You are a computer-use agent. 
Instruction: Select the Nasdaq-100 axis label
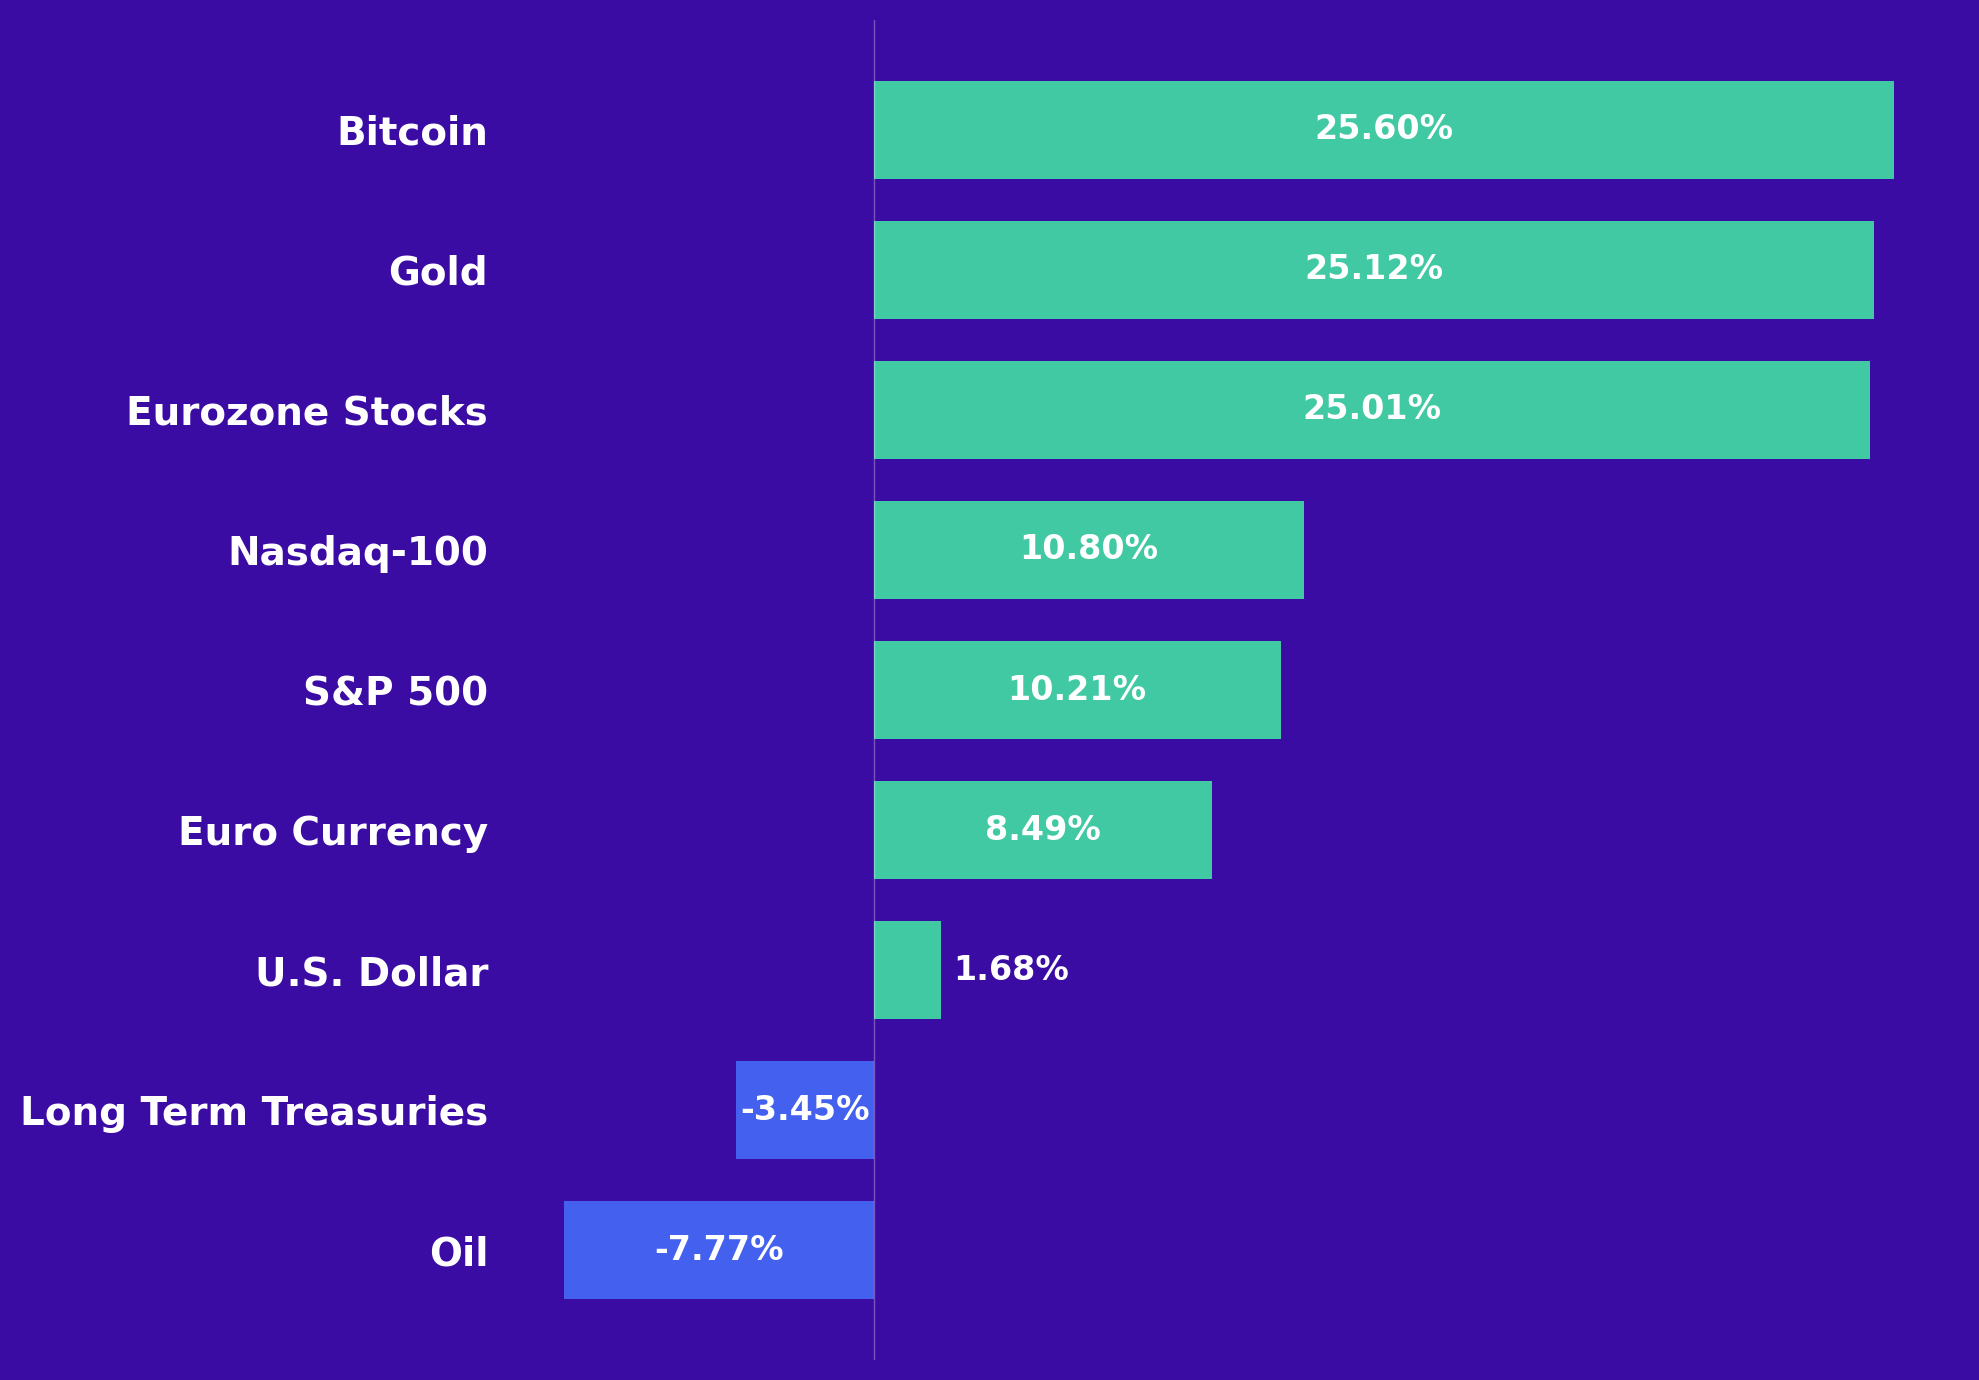358,552
